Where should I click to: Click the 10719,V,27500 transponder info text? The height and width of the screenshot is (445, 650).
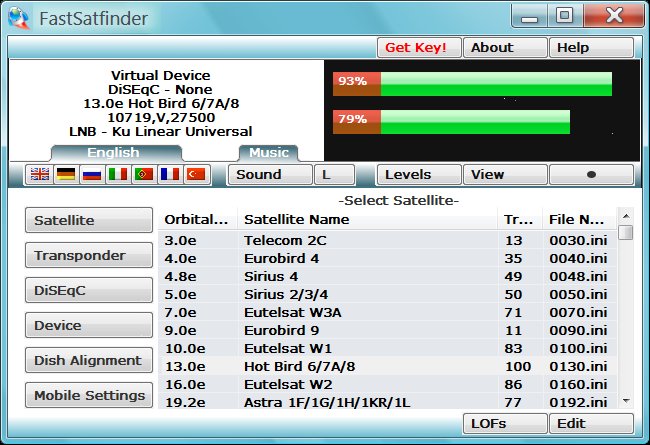161,117
